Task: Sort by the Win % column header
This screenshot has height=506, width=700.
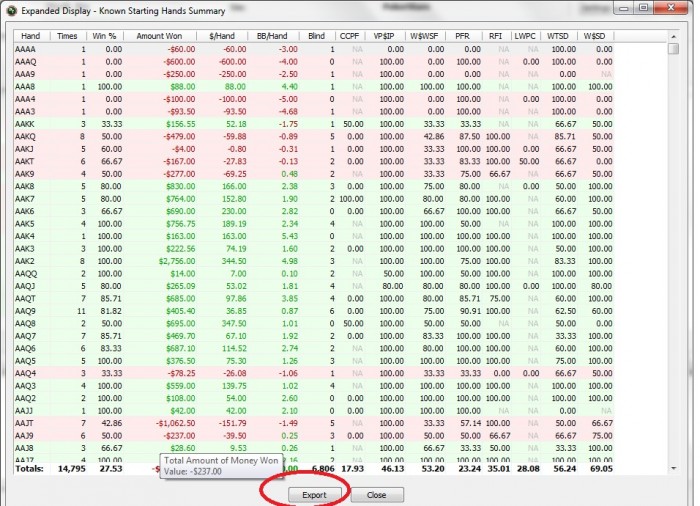Action: coord(104,36)
